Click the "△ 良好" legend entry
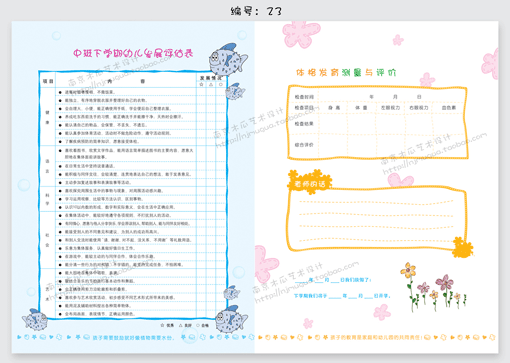 click(x=185, y=325)
